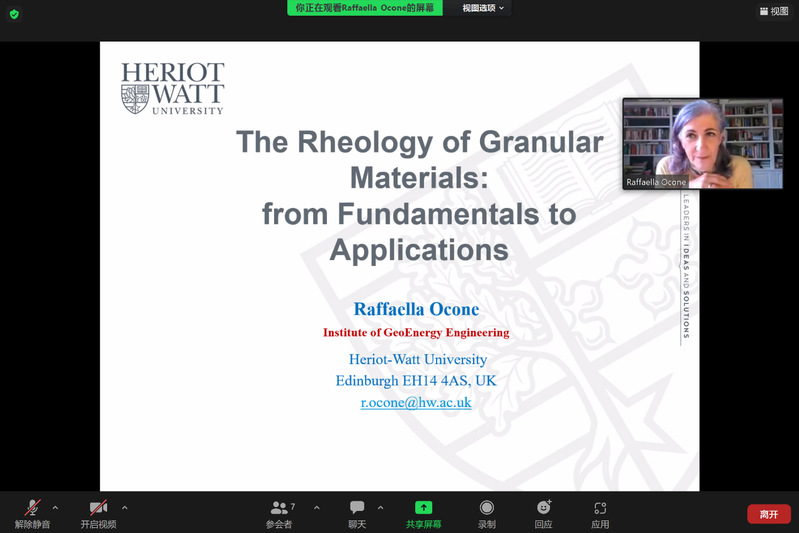Click the Heriot Watt University logo
Viewport: 799px width, 533px height.
tap(173, 88)
